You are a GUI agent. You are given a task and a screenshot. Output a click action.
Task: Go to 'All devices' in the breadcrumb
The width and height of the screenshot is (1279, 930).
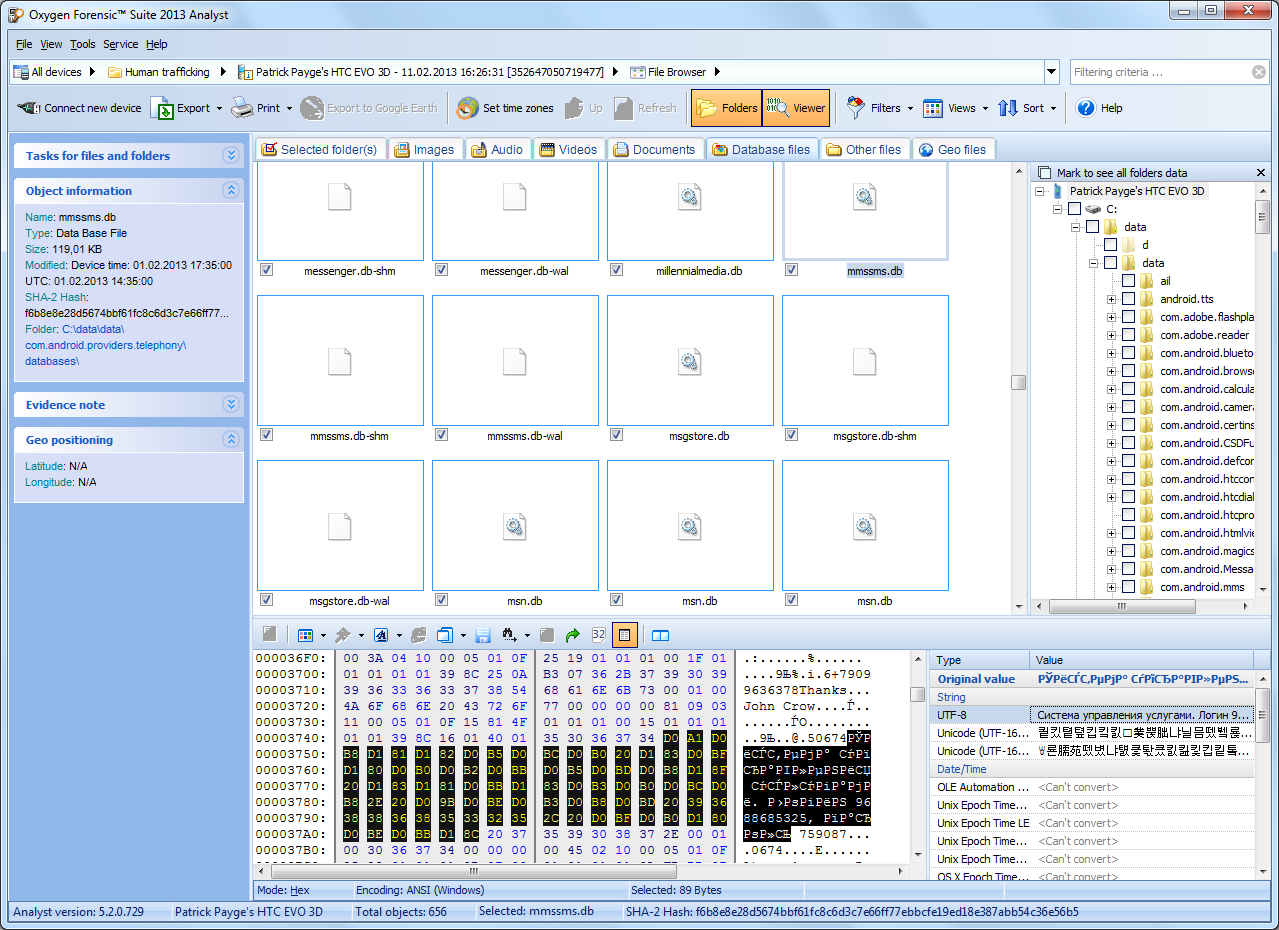47,72
